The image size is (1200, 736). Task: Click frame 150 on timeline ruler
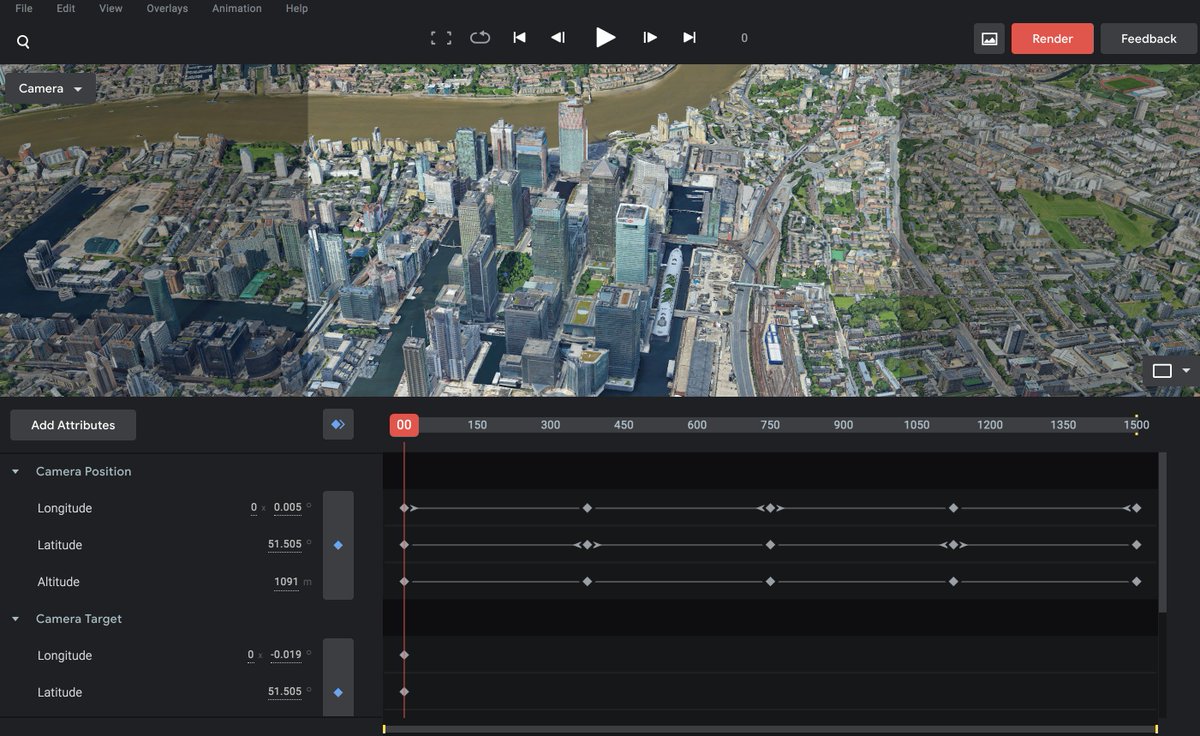477,425
